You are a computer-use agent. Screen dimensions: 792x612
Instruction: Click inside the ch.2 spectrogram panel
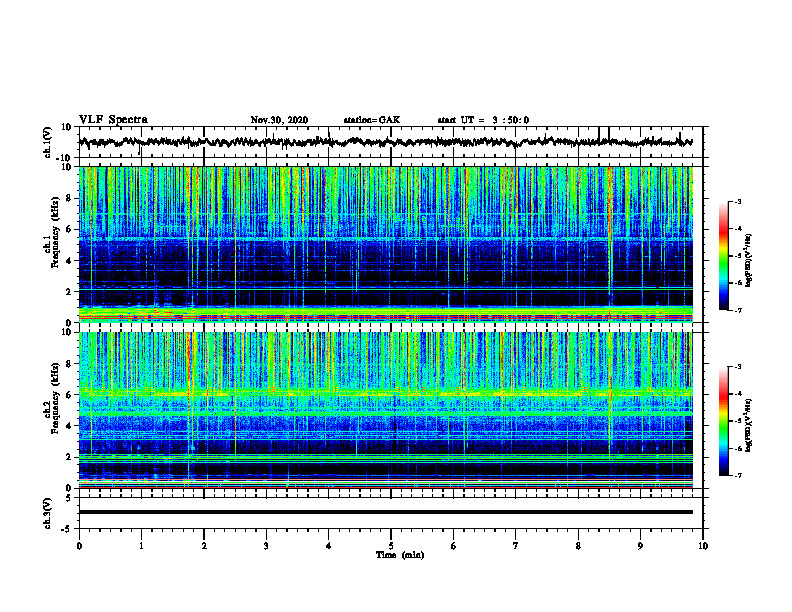coord(385,410)
